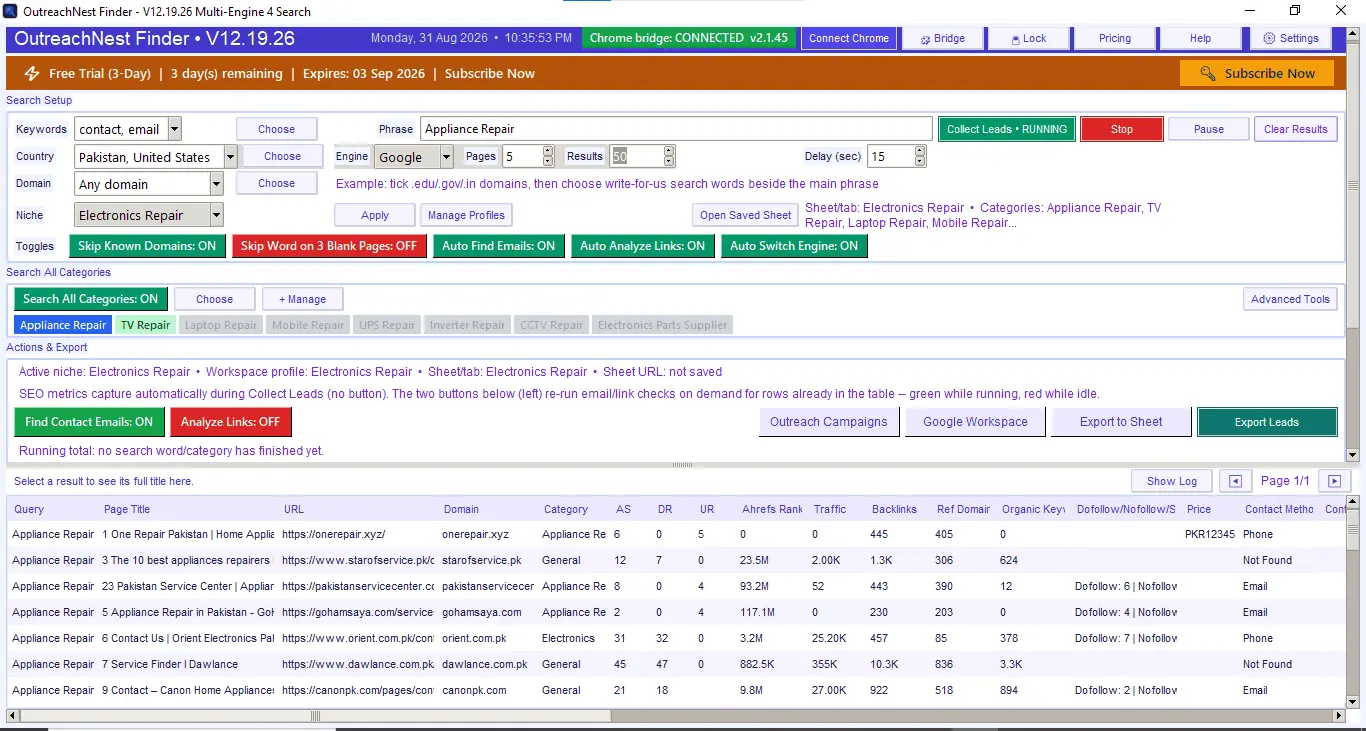Click the lightning bolt trial icon
The image size is (1366, 731).
coord(32,74)
